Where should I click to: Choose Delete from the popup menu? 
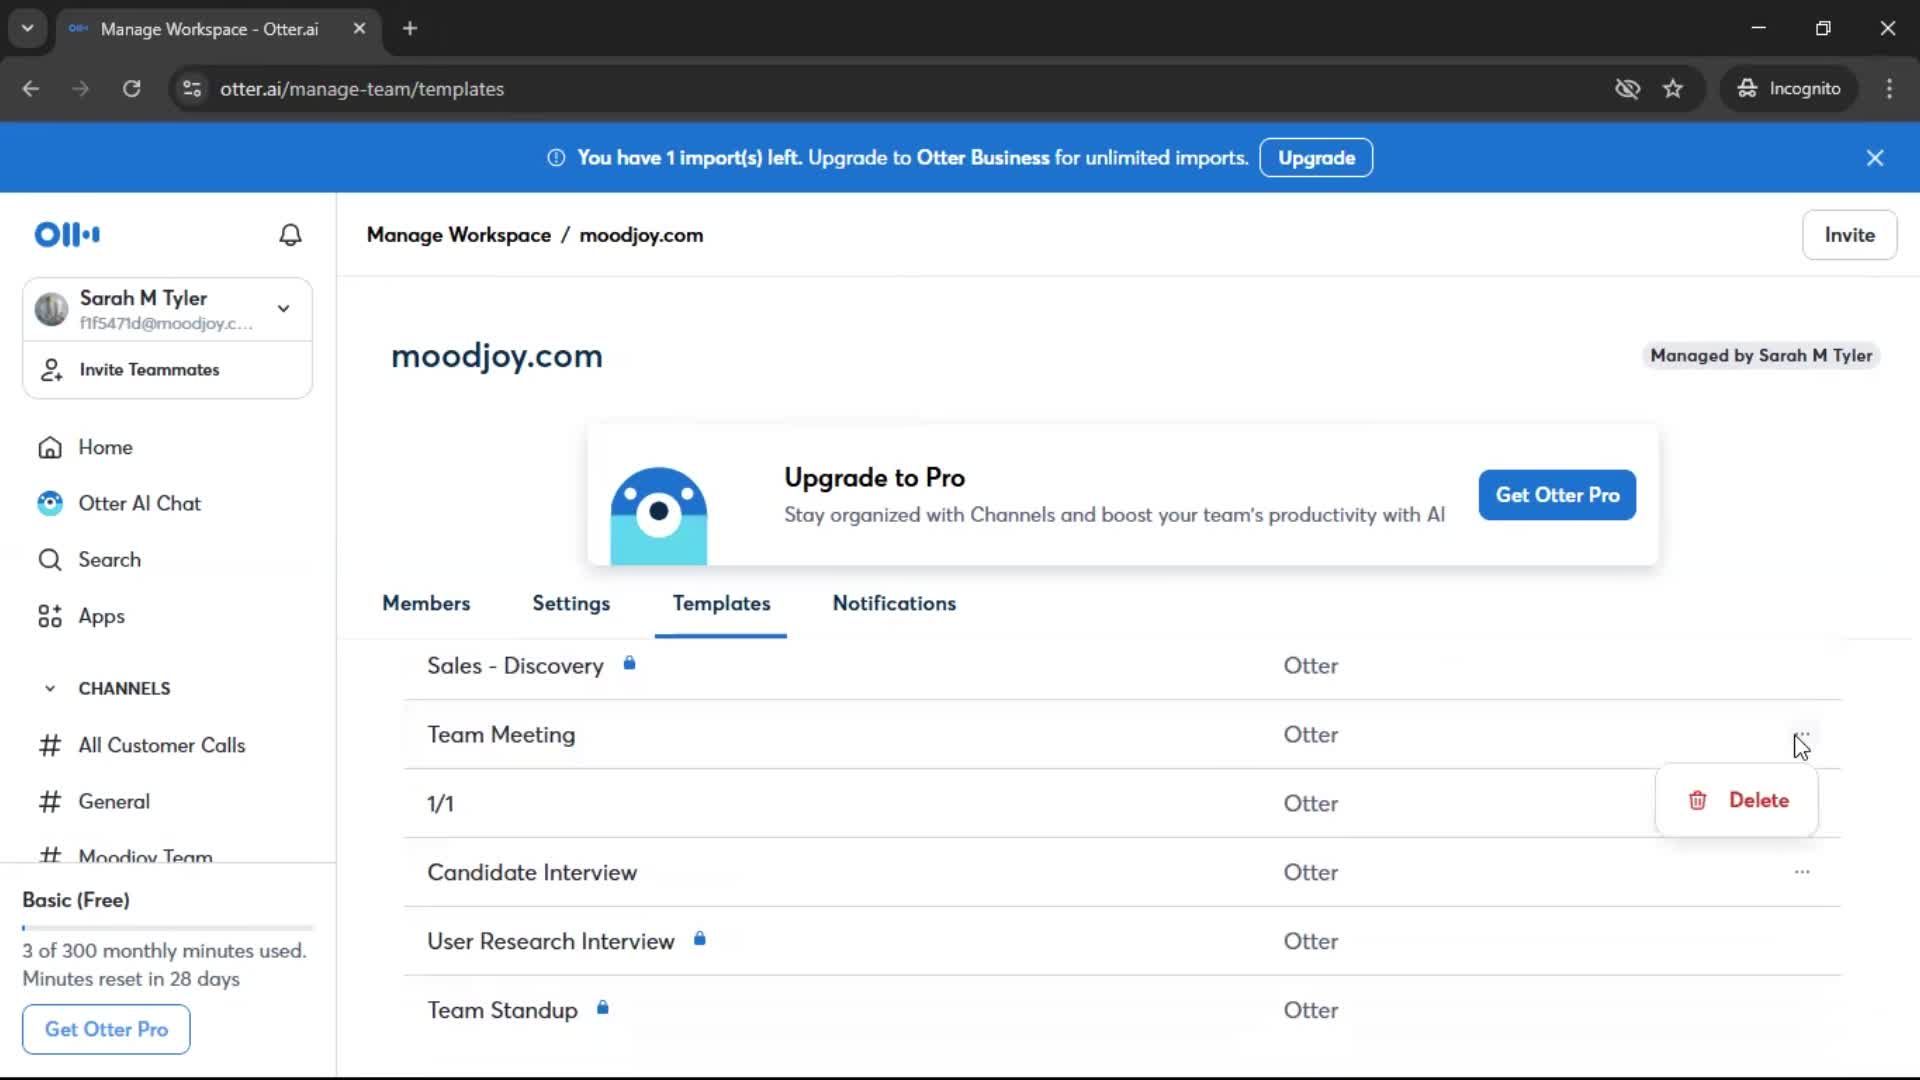point(1737,801)
